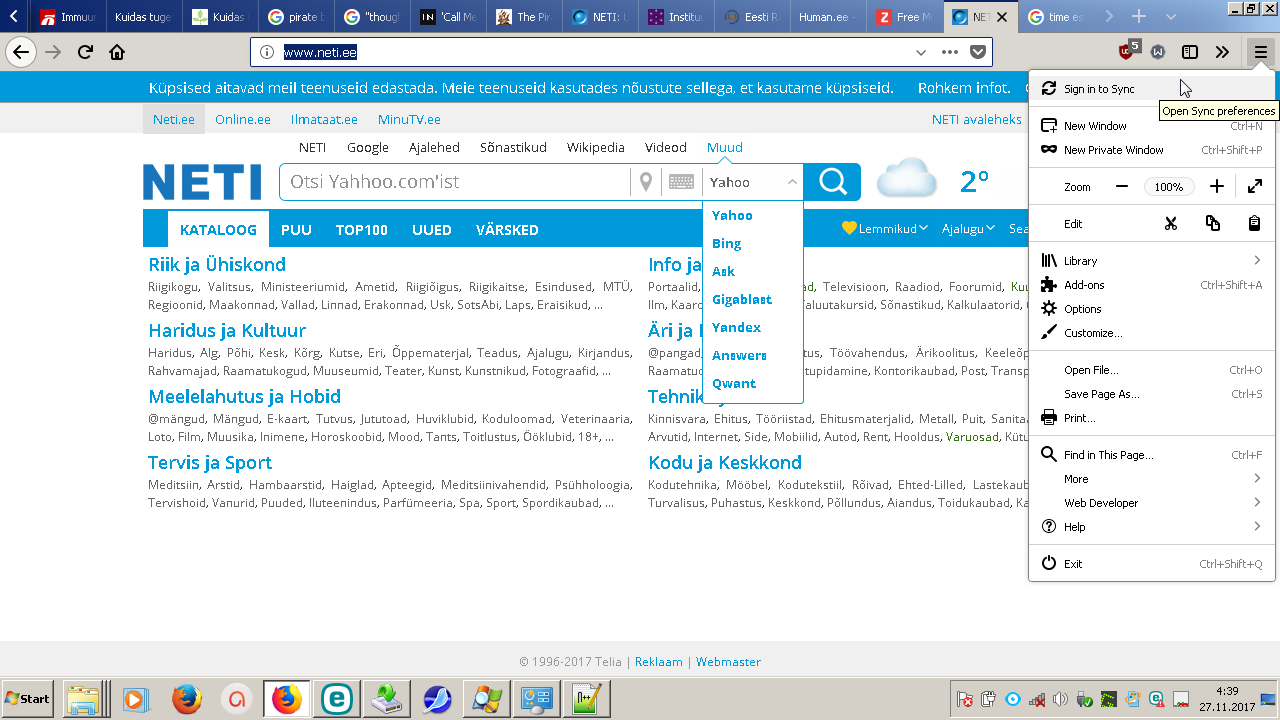This screenshot has height=720, width=1280.
Task: Open Kodu ja Keskkond category
Action: tap(725, 463)
